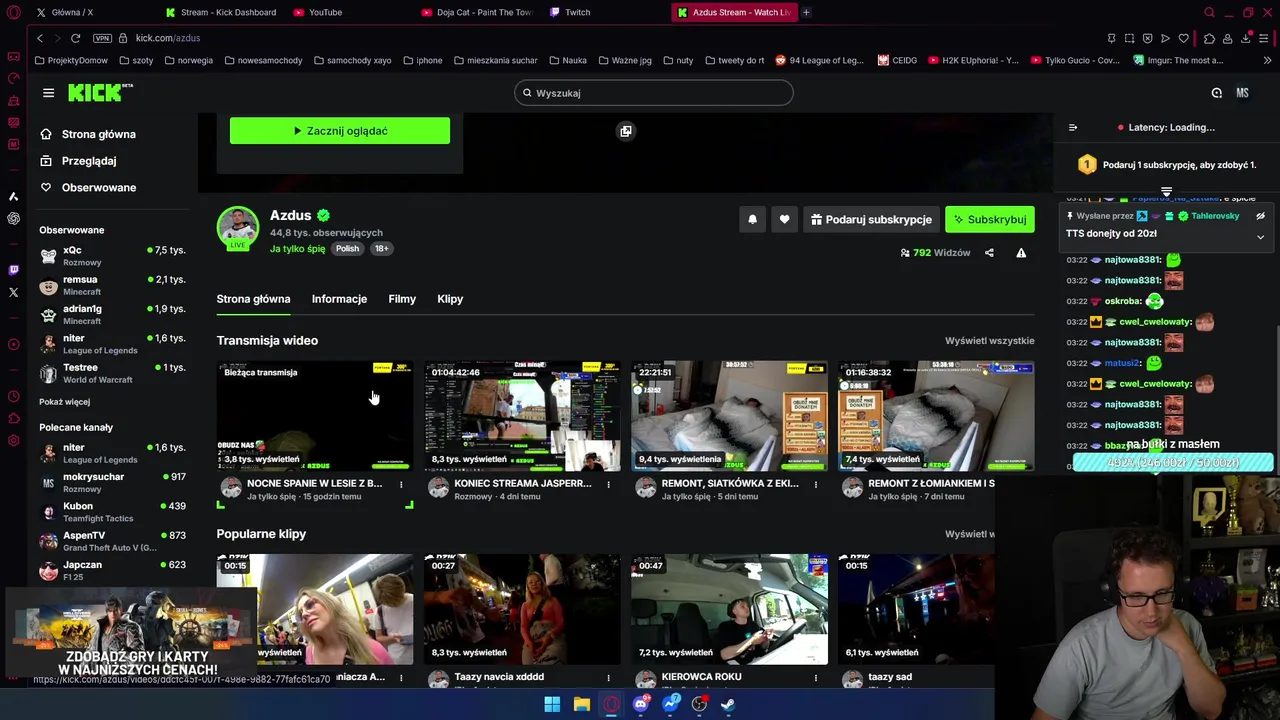This screenshot has width=1280, height=720.
Task: Toggle notification bell for Azdus
Action: pyautogui.click(x=752, y=219)
